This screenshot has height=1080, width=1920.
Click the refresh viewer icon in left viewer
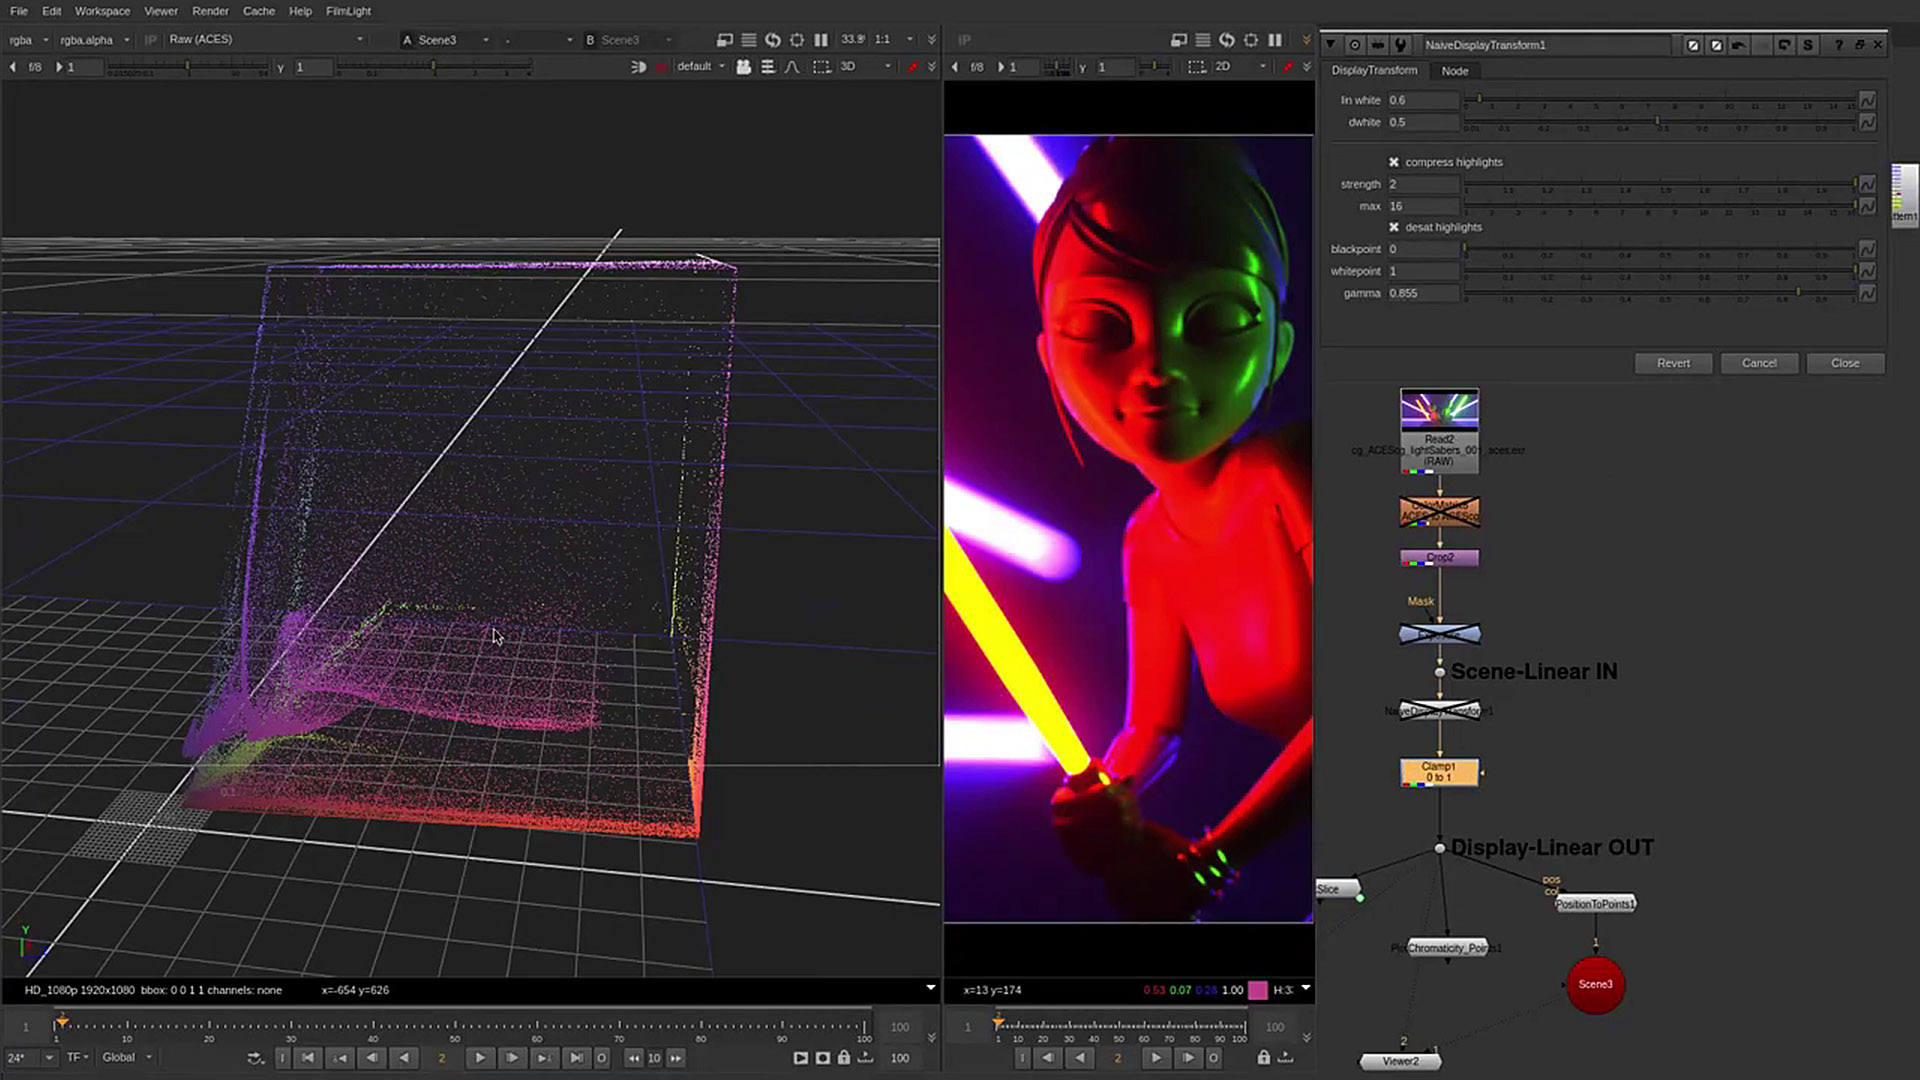tap(773, 40)
